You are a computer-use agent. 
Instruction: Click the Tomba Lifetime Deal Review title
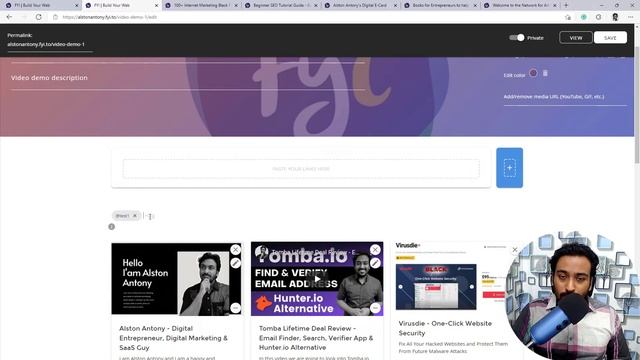point(316,338)
